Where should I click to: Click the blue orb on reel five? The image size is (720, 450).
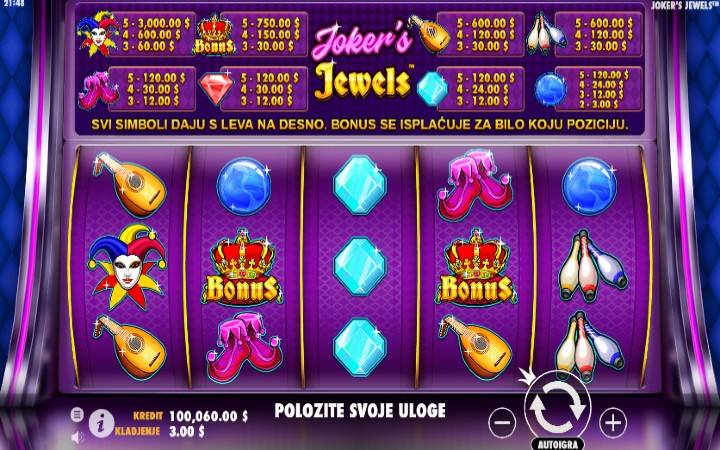click(590, 186)
